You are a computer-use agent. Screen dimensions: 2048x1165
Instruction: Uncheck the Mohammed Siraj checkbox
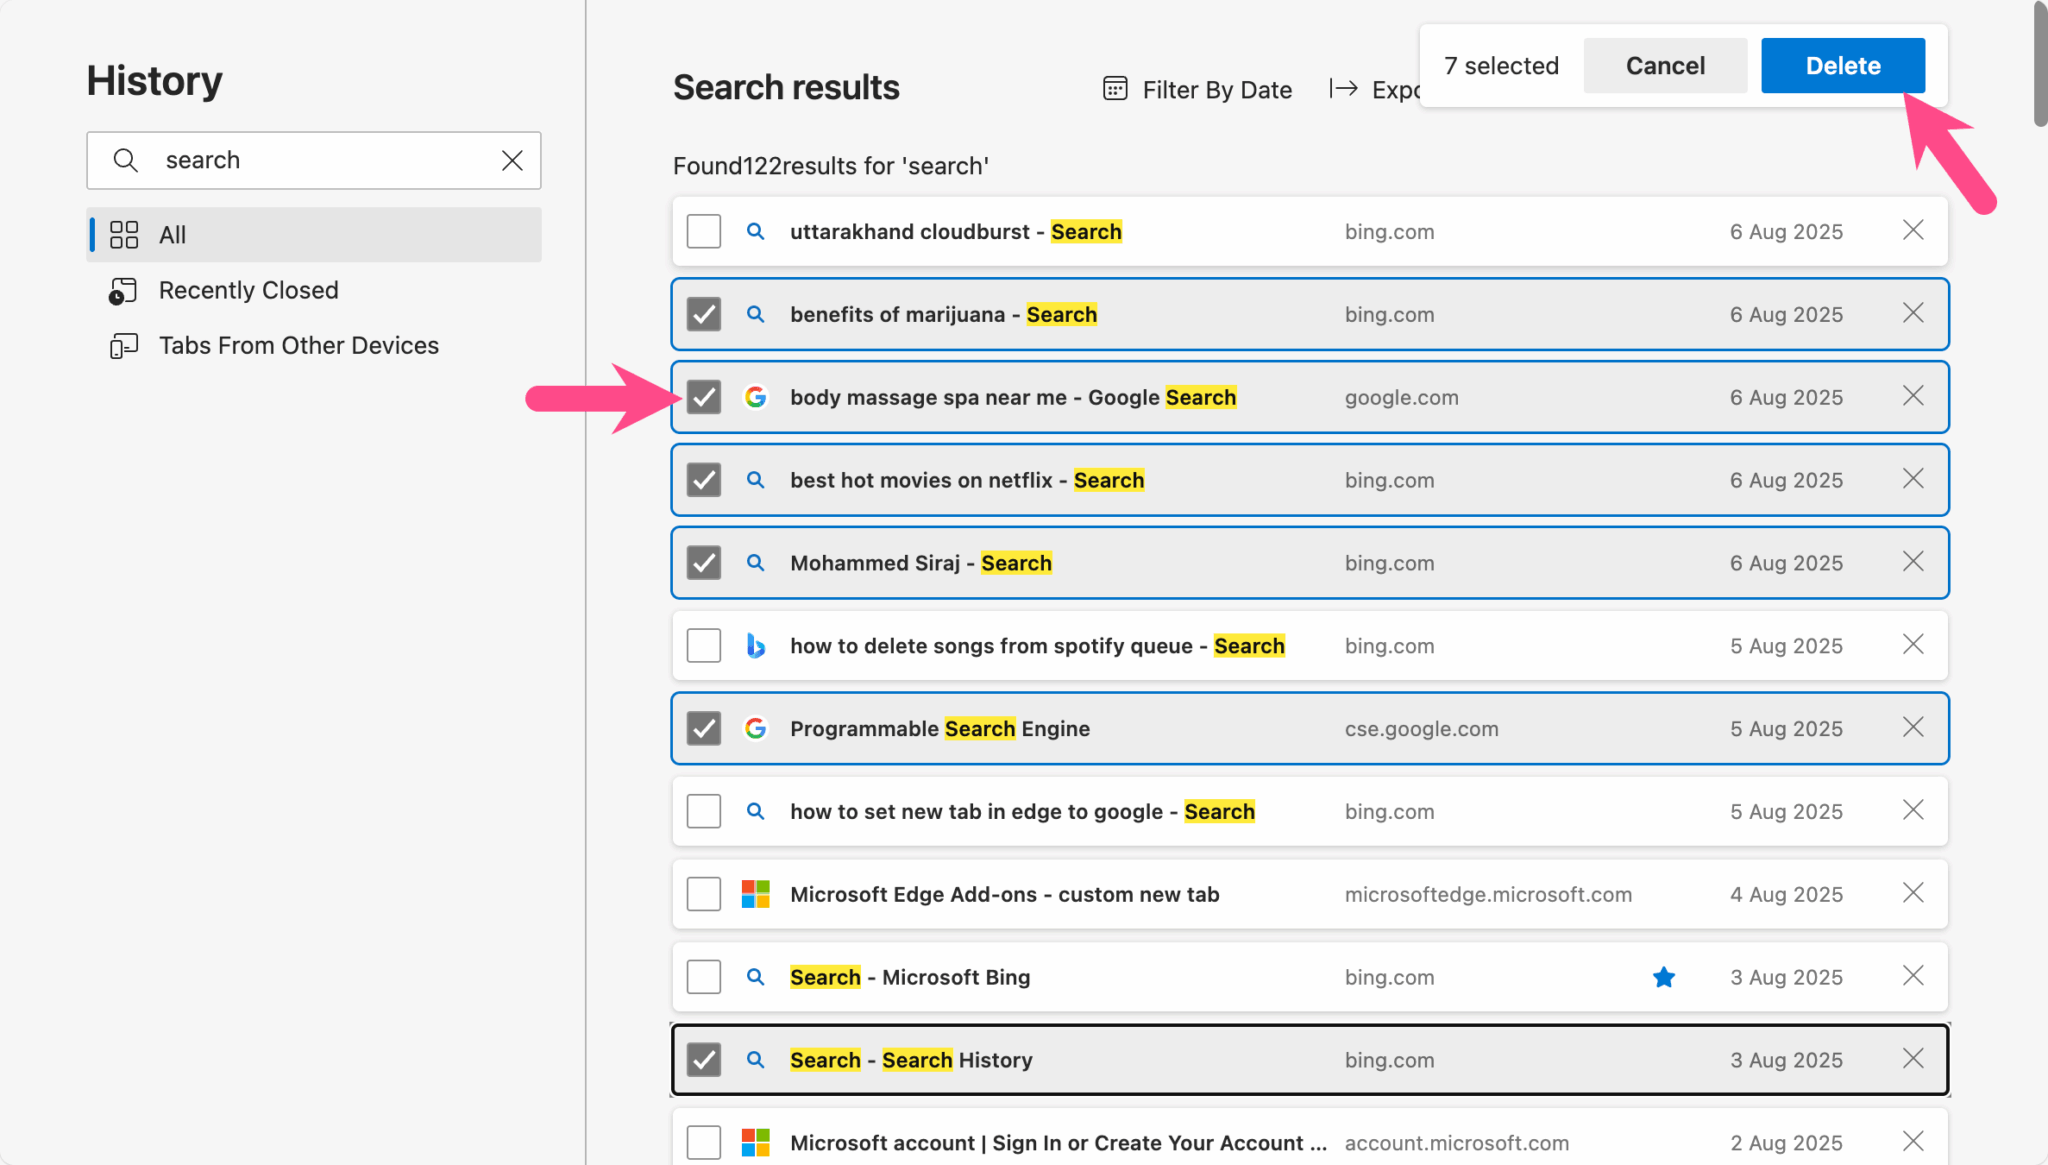coord(703,562)
